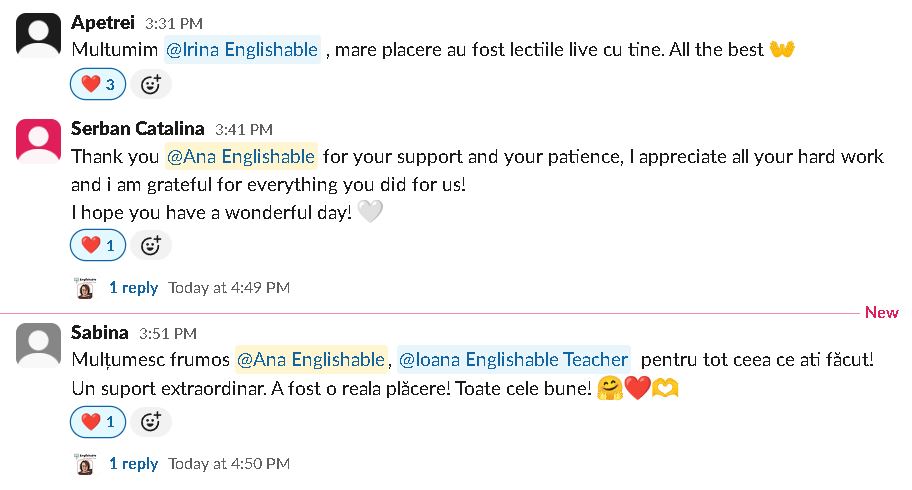The width and height of the screenshot is (912, 490).
Task: Toggle heart reaction on Sabina's message
Action: point(98,422)
